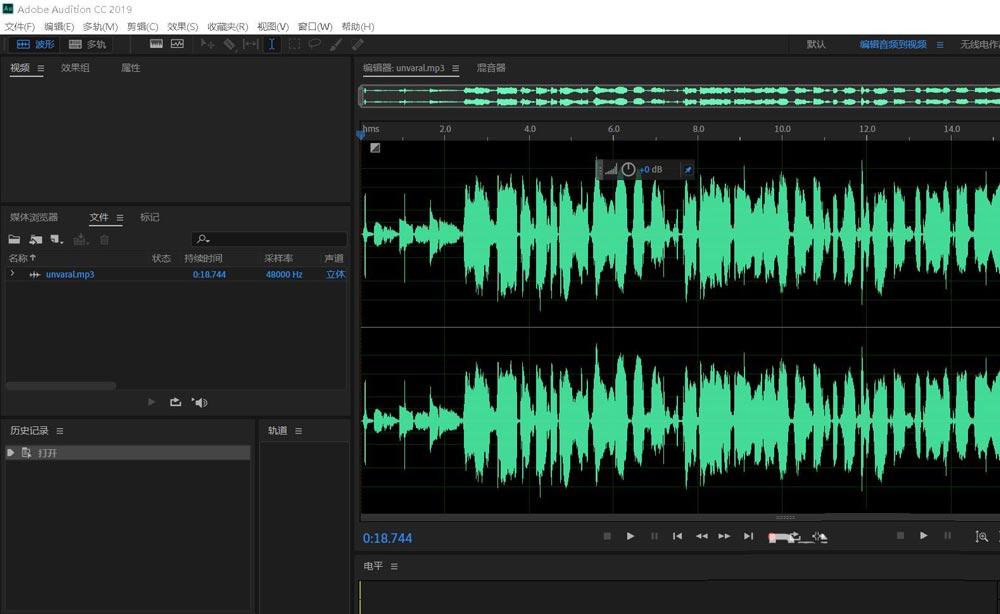Click the fast forward transport button

(725, 537)
